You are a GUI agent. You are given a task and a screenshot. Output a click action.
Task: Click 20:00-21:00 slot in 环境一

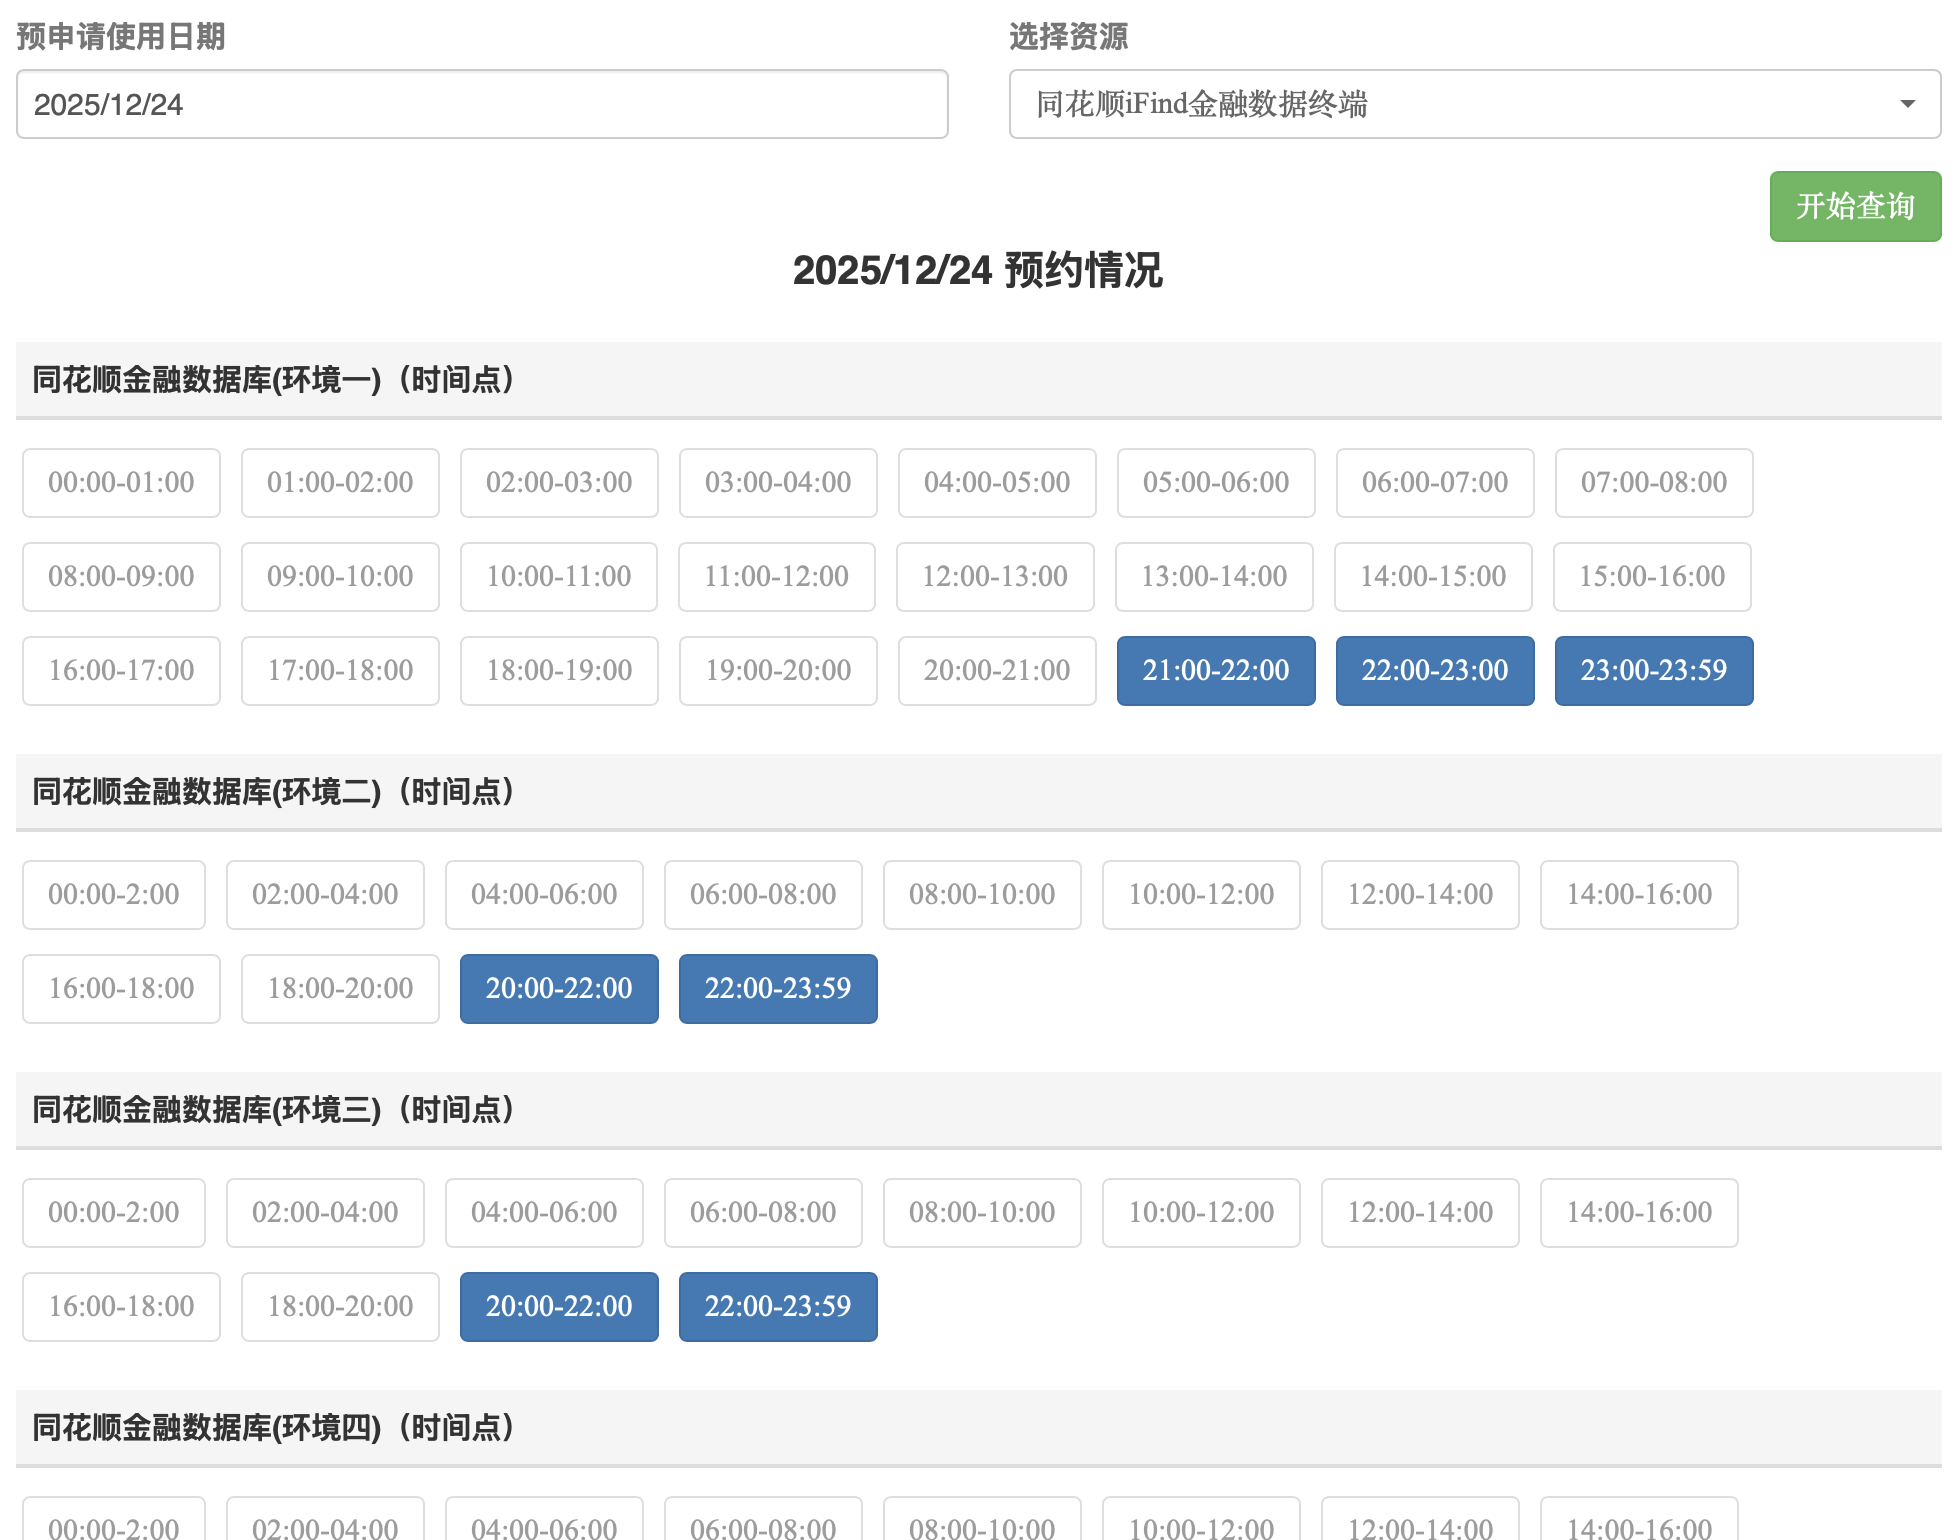tap(996, 670)
